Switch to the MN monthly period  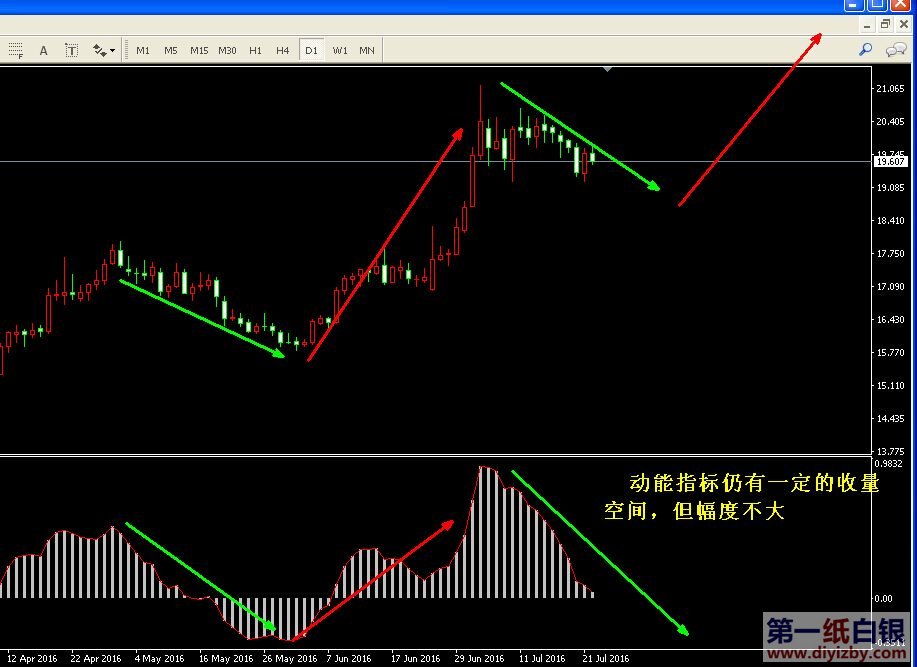367,50
